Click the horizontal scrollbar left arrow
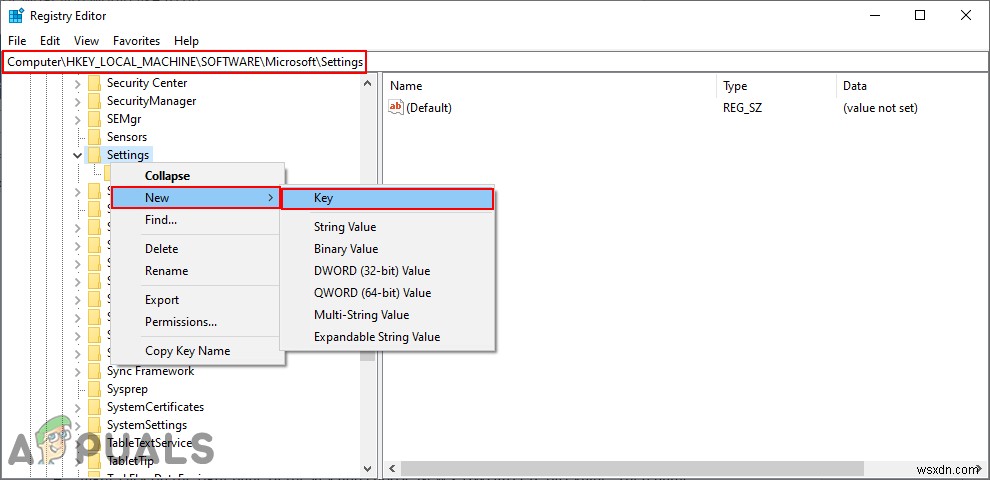Viewport: 990px width, 480px height. (x=391, y=469)
